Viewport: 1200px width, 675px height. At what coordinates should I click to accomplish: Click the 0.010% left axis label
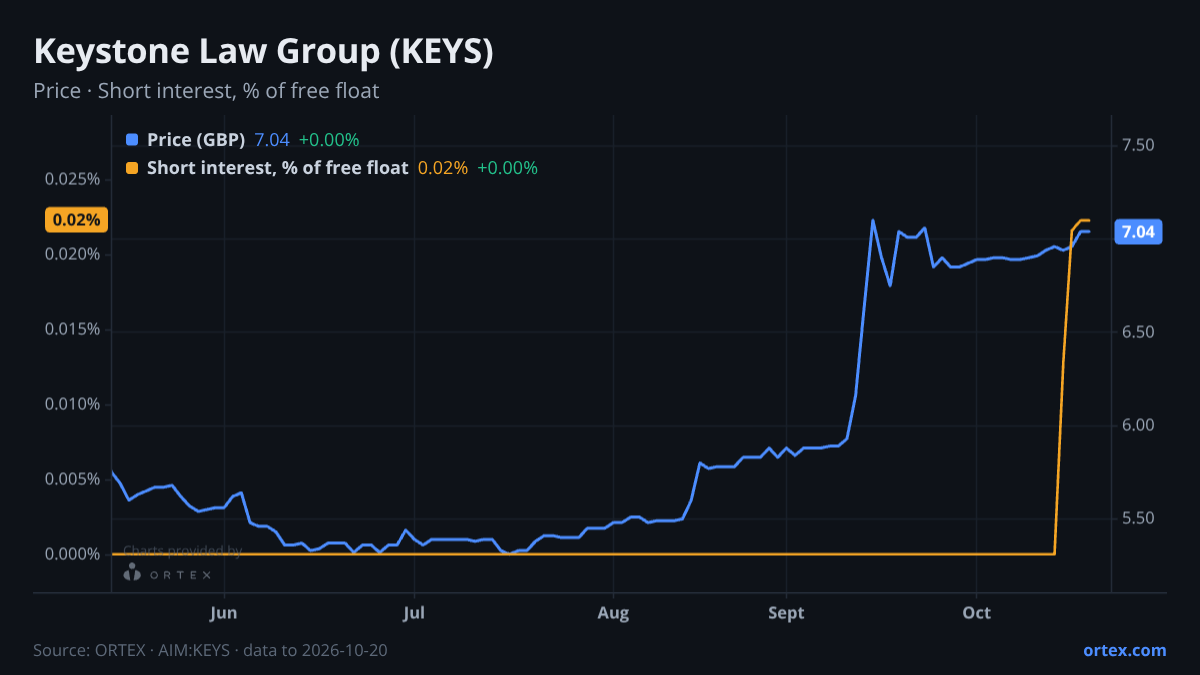click(x=73, y=404)
